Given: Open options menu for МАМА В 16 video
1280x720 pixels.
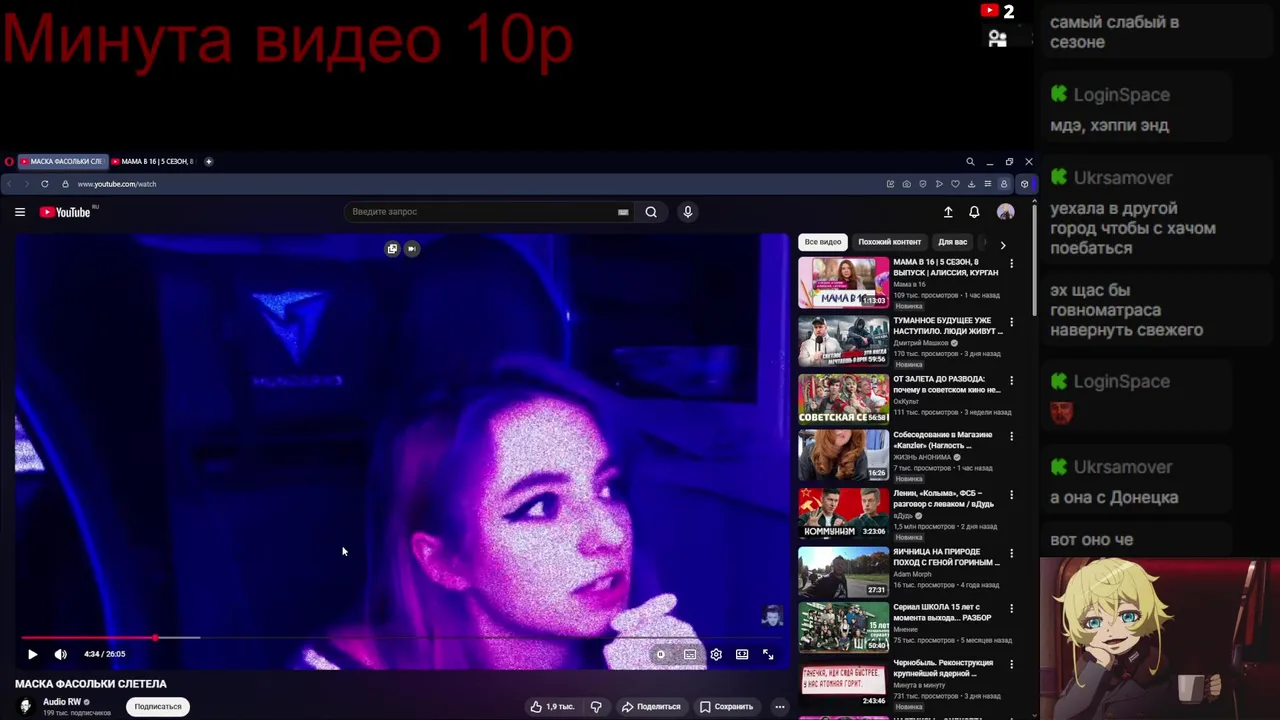Looking at the screenshot, I should click(1011, 264).
